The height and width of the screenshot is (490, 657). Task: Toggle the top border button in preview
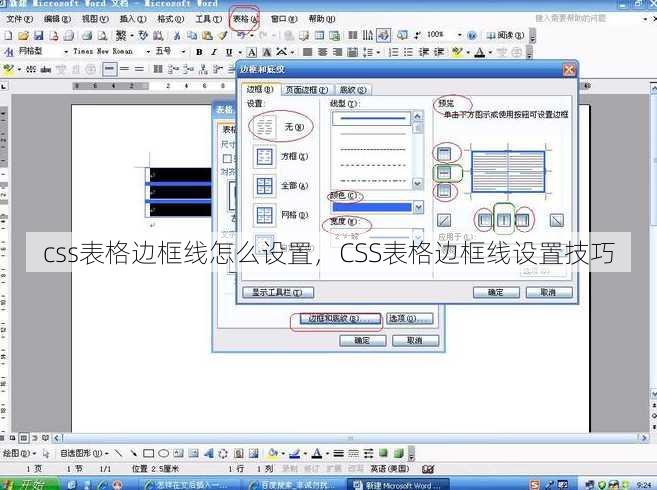coord(444,153)
